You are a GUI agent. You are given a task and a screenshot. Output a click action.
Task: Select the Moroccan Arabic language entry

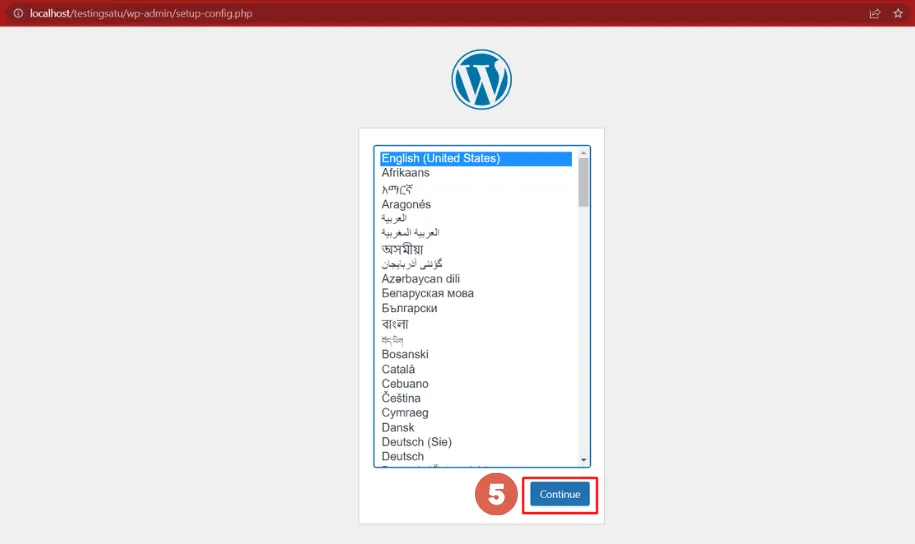pos(476,233)
